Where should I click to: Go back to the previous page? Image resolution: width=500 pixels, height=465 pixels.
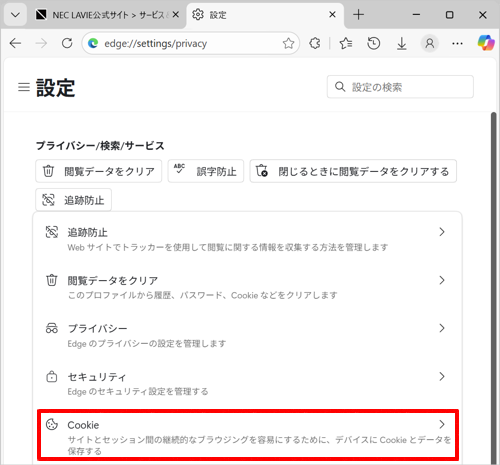pos(15,43)
